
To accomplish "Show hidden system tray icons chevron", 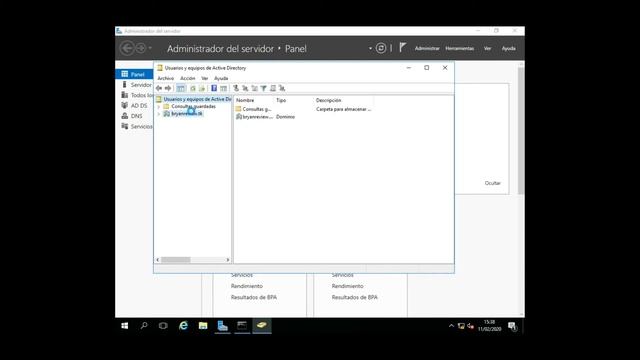I will point(451,326).
